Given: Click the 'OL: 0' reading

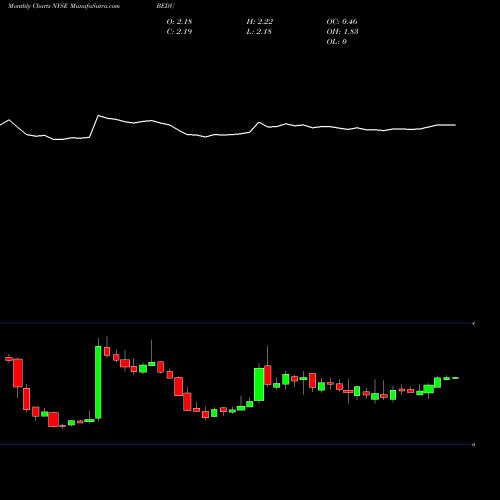Looking at the screenshot, I should coord(336,42).
